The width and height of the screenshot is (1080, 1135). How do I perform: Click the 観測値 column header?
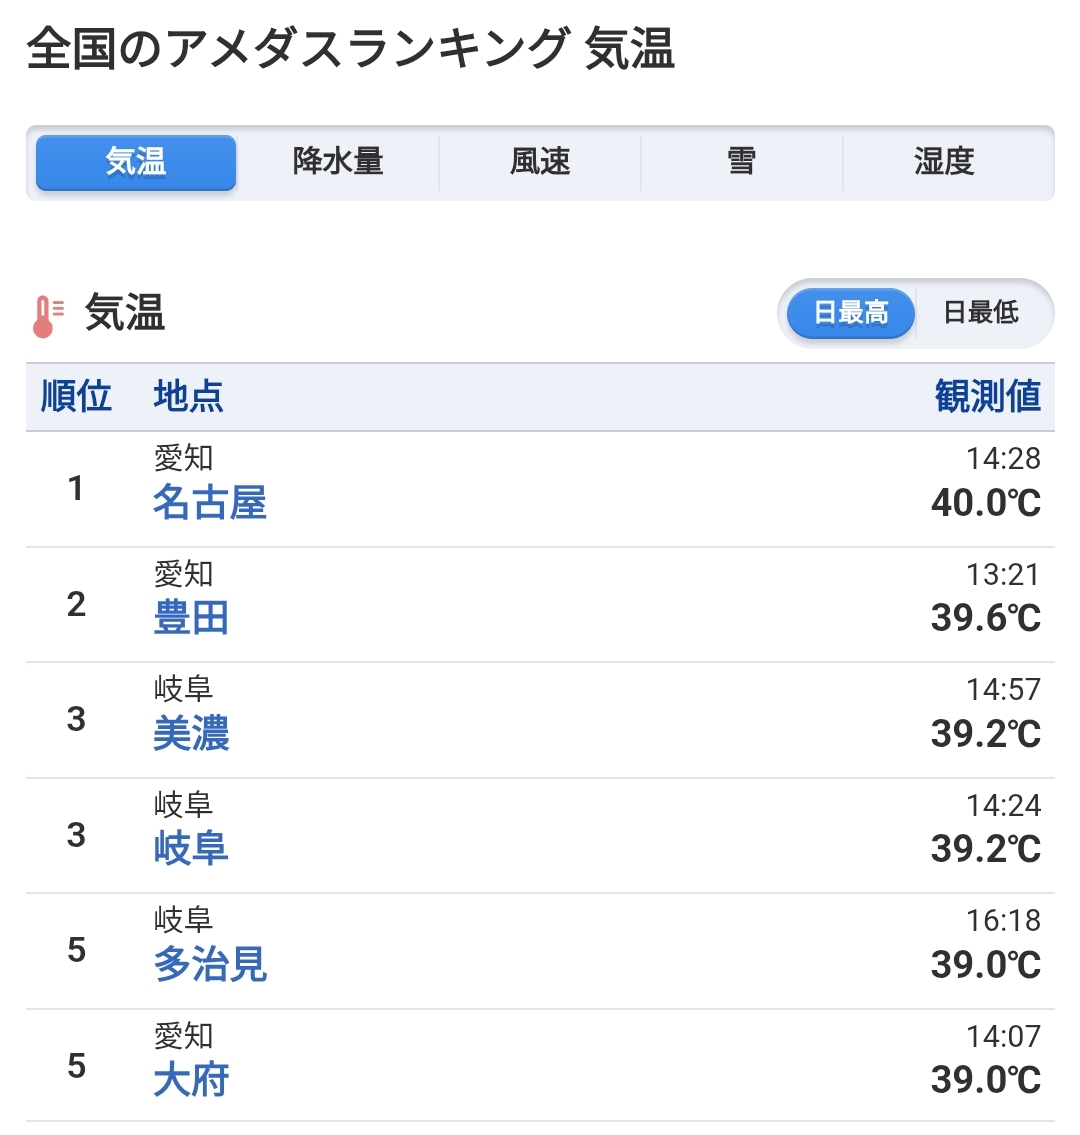(987, 397)
